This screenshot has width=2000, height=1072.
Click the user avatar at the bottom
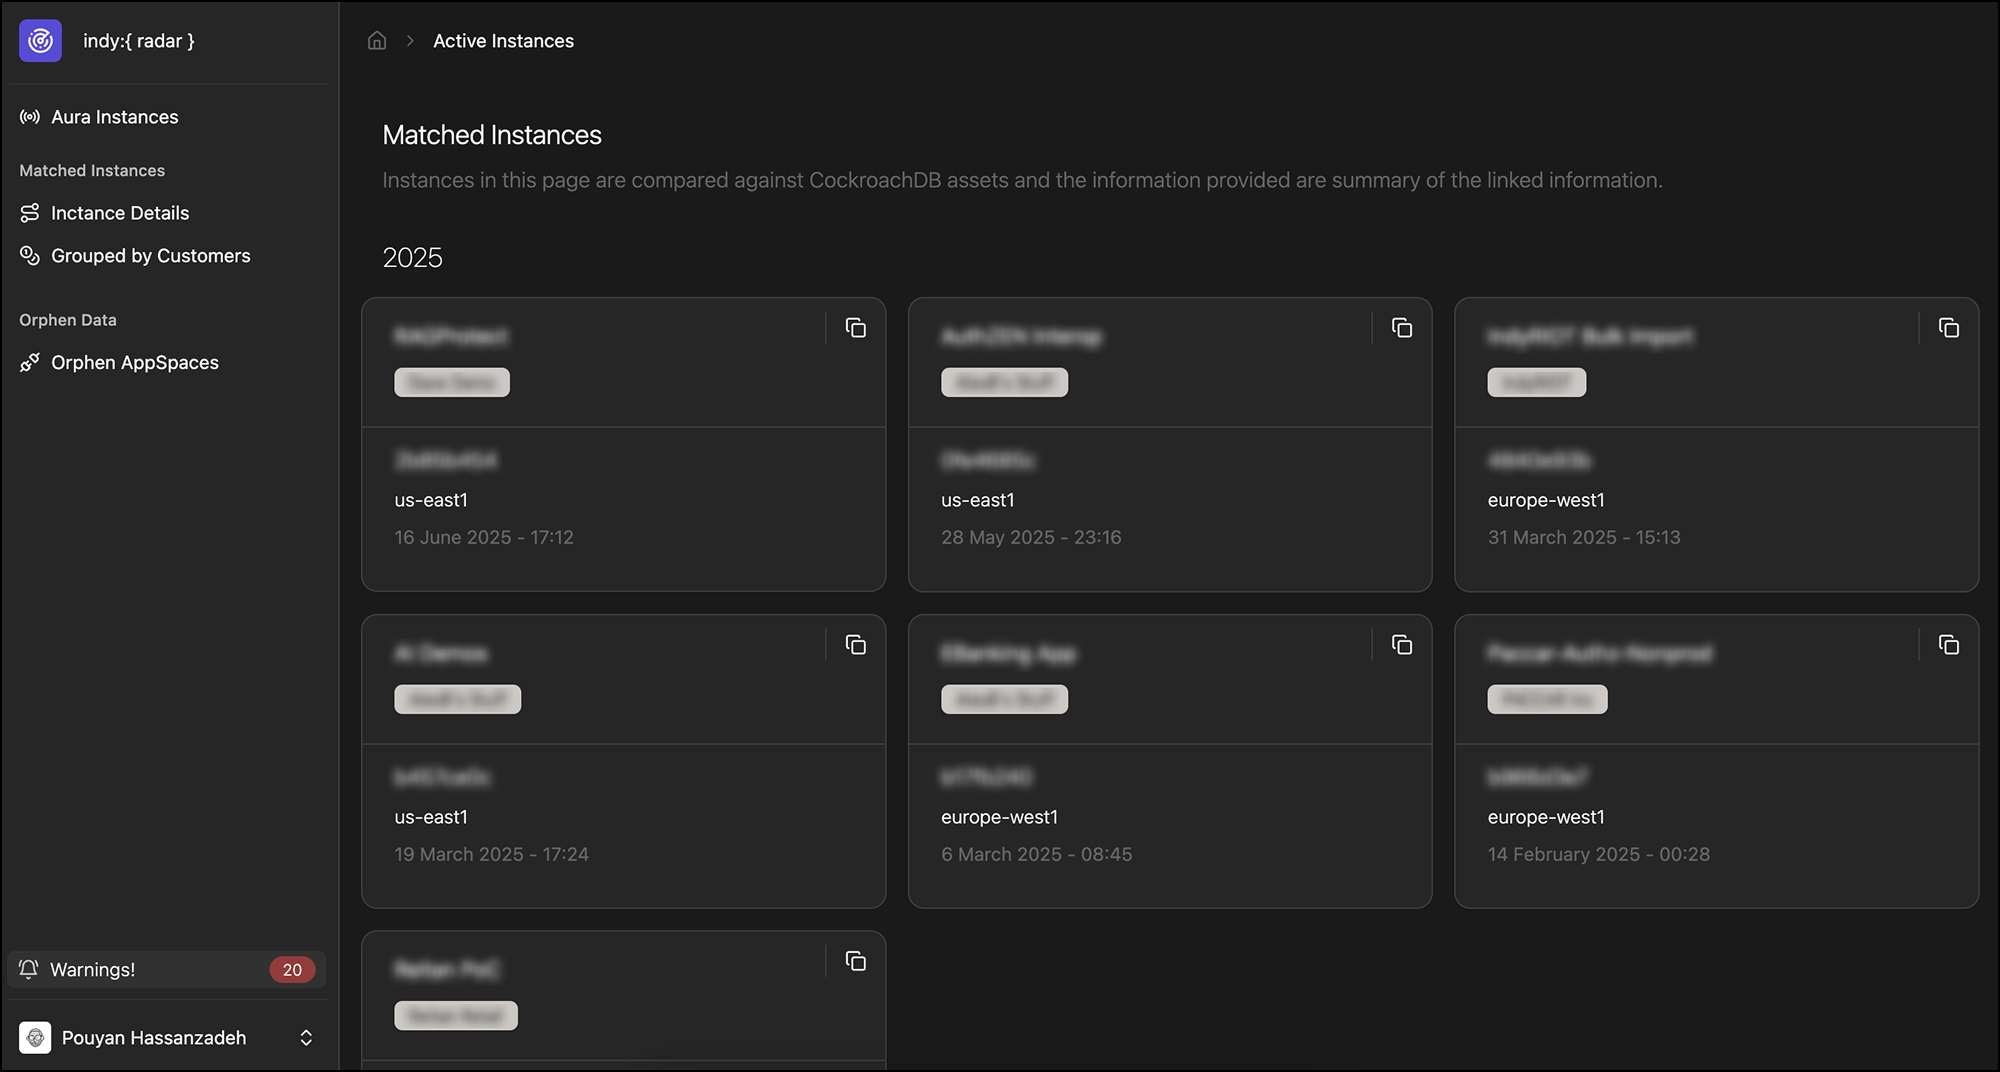tap(35, 1038)
